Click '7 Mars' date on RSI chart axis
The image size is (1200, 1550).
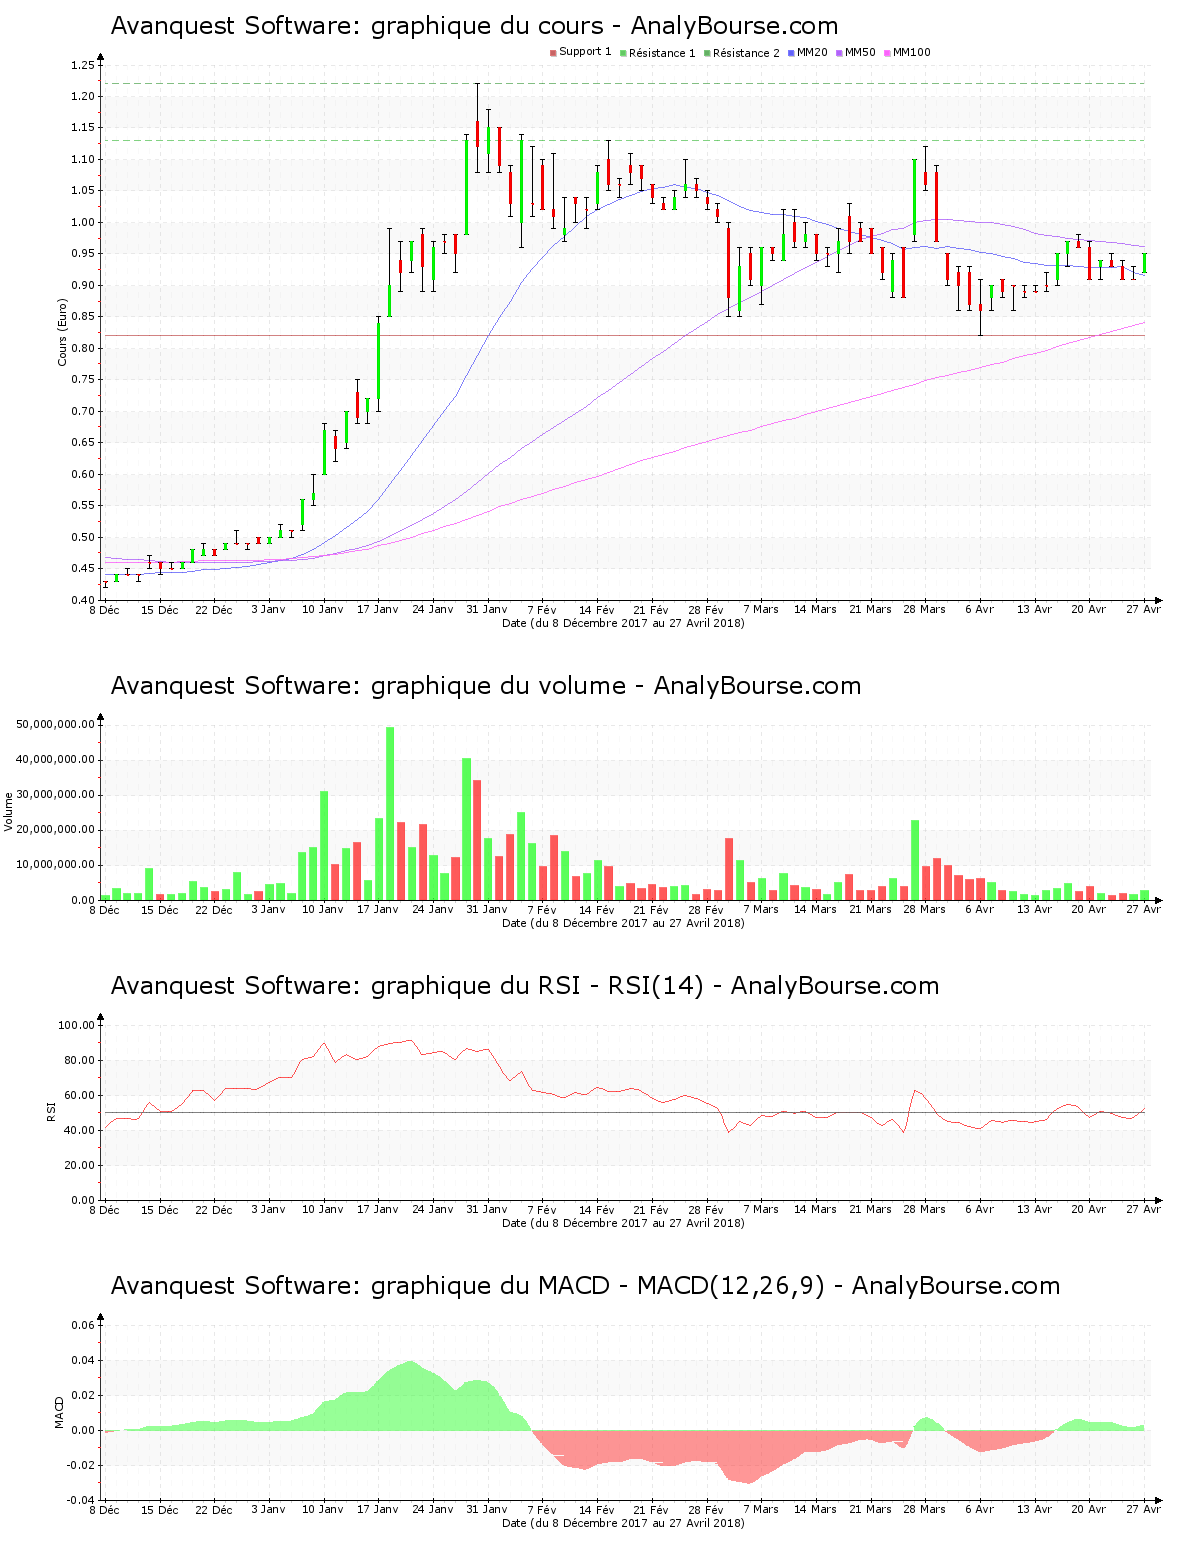click(761, 1209)
